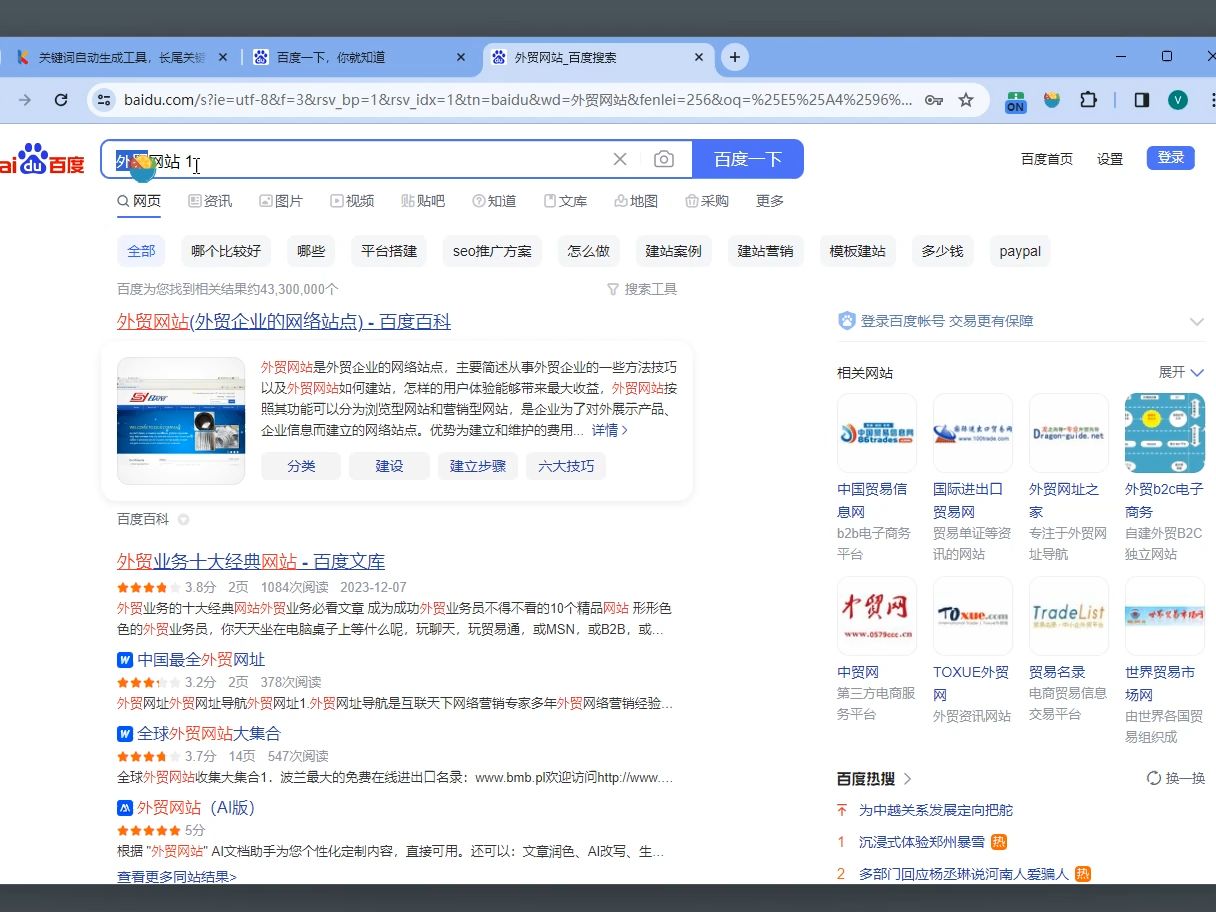Refresh hot searches with 换一换
The image size is (1216, 912).
tap(1176, 778)
